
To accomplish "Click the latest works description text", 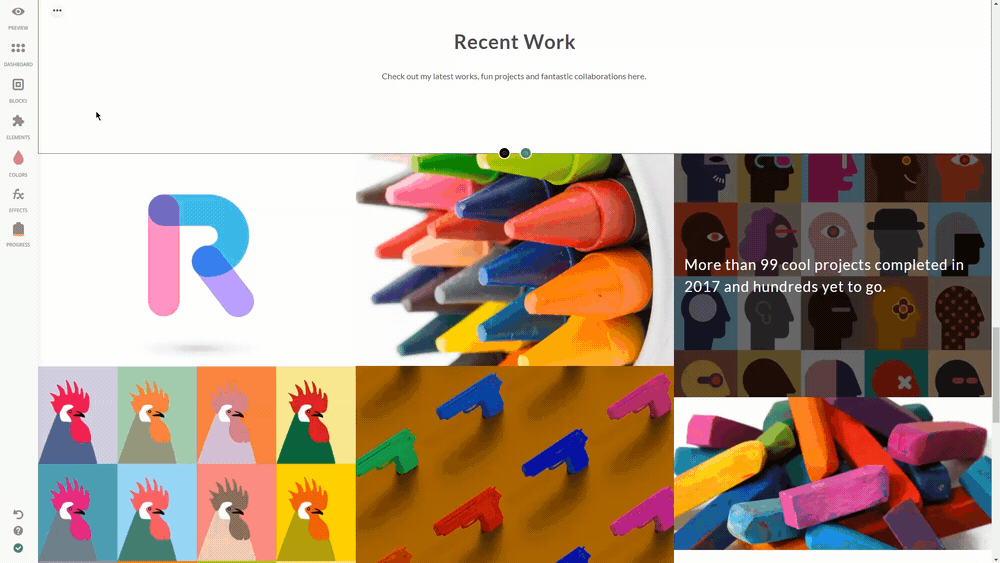I will (x=514, y=77).
